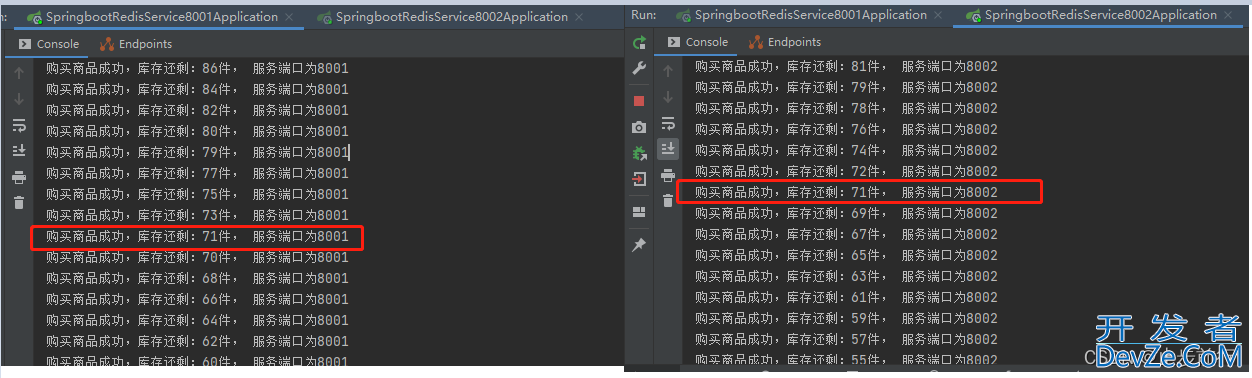Open Console tab in left window
Viewport: 1252px width, 378px height.
[49, 44]
